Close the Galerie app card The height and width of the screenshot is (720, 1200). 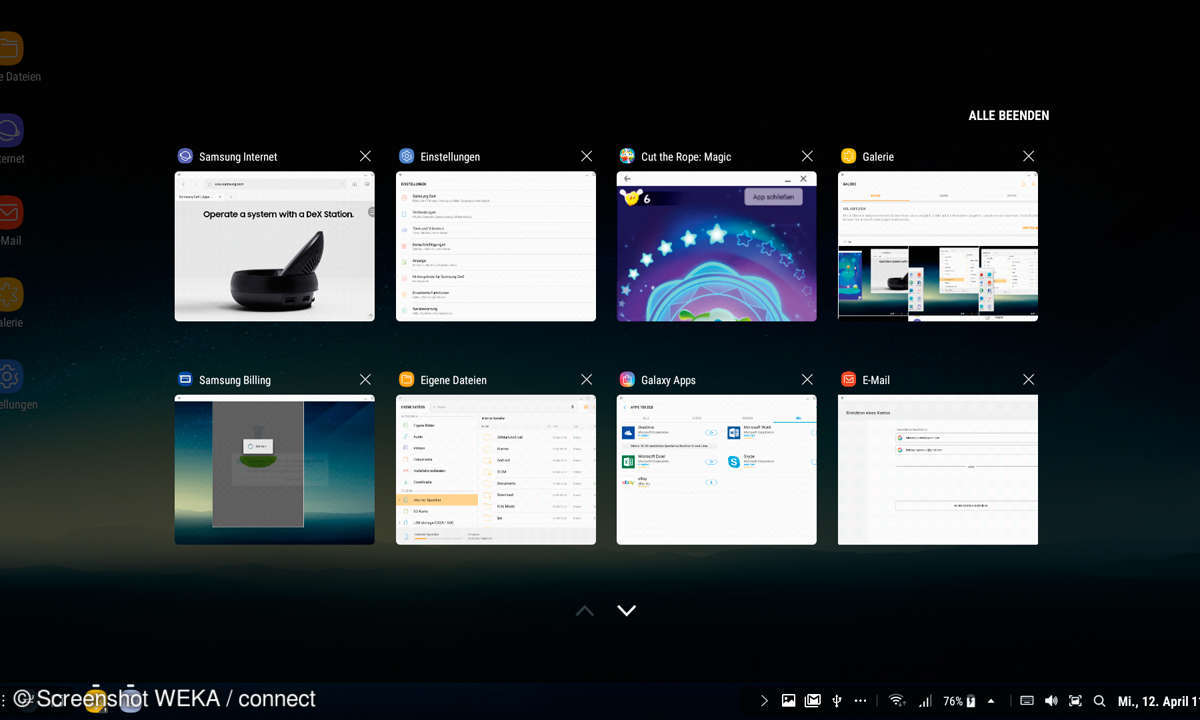(1028, 156)
